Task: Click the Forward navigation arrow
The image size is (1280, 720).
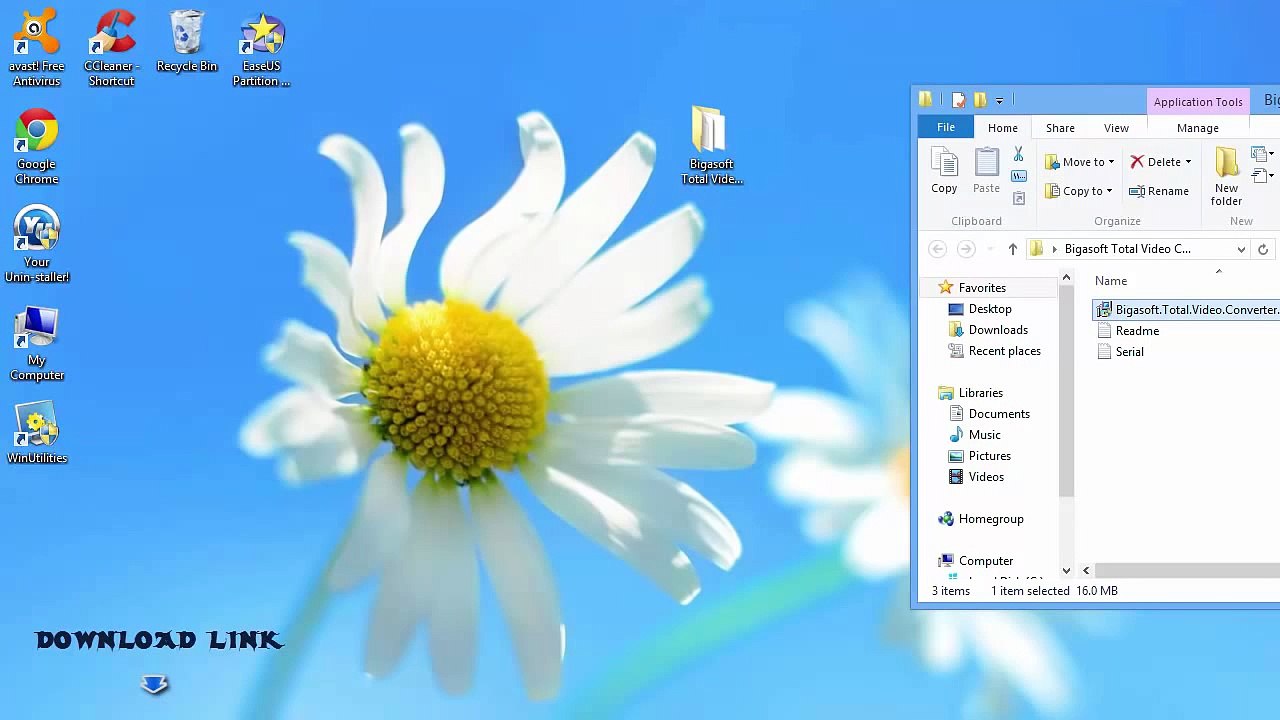Action: [965, 249]
